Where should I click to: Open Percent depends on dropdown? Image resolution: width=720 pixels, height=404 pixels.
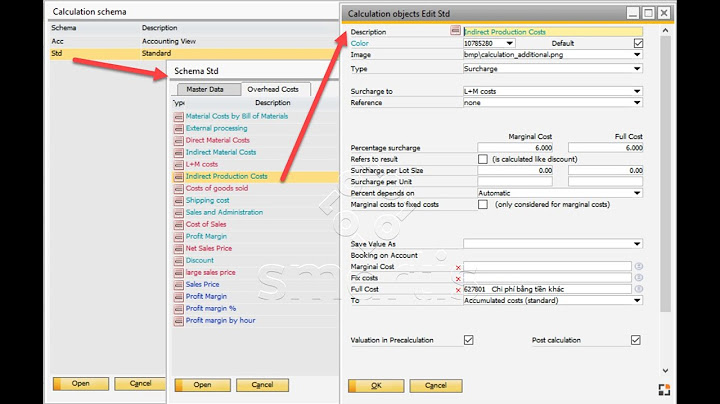point(637,193)
